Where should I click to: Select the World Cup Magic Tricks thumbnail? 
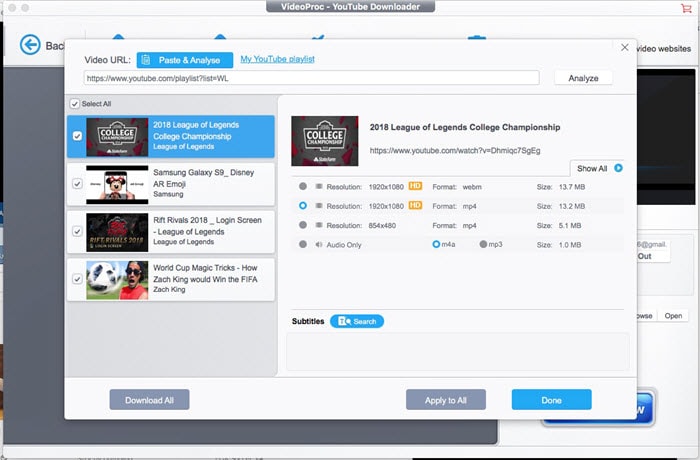coord(117,280)
